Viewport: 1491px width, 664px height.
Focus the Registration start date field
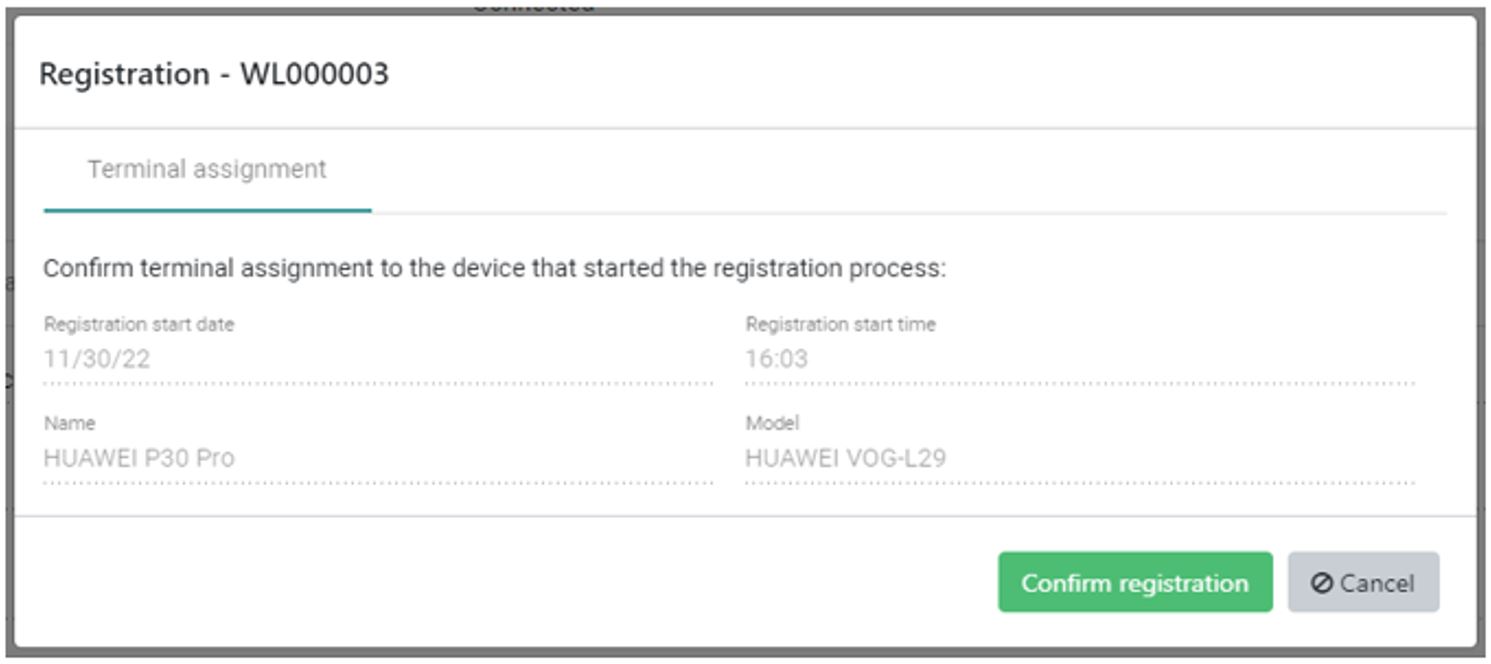[x=377, y=359]
